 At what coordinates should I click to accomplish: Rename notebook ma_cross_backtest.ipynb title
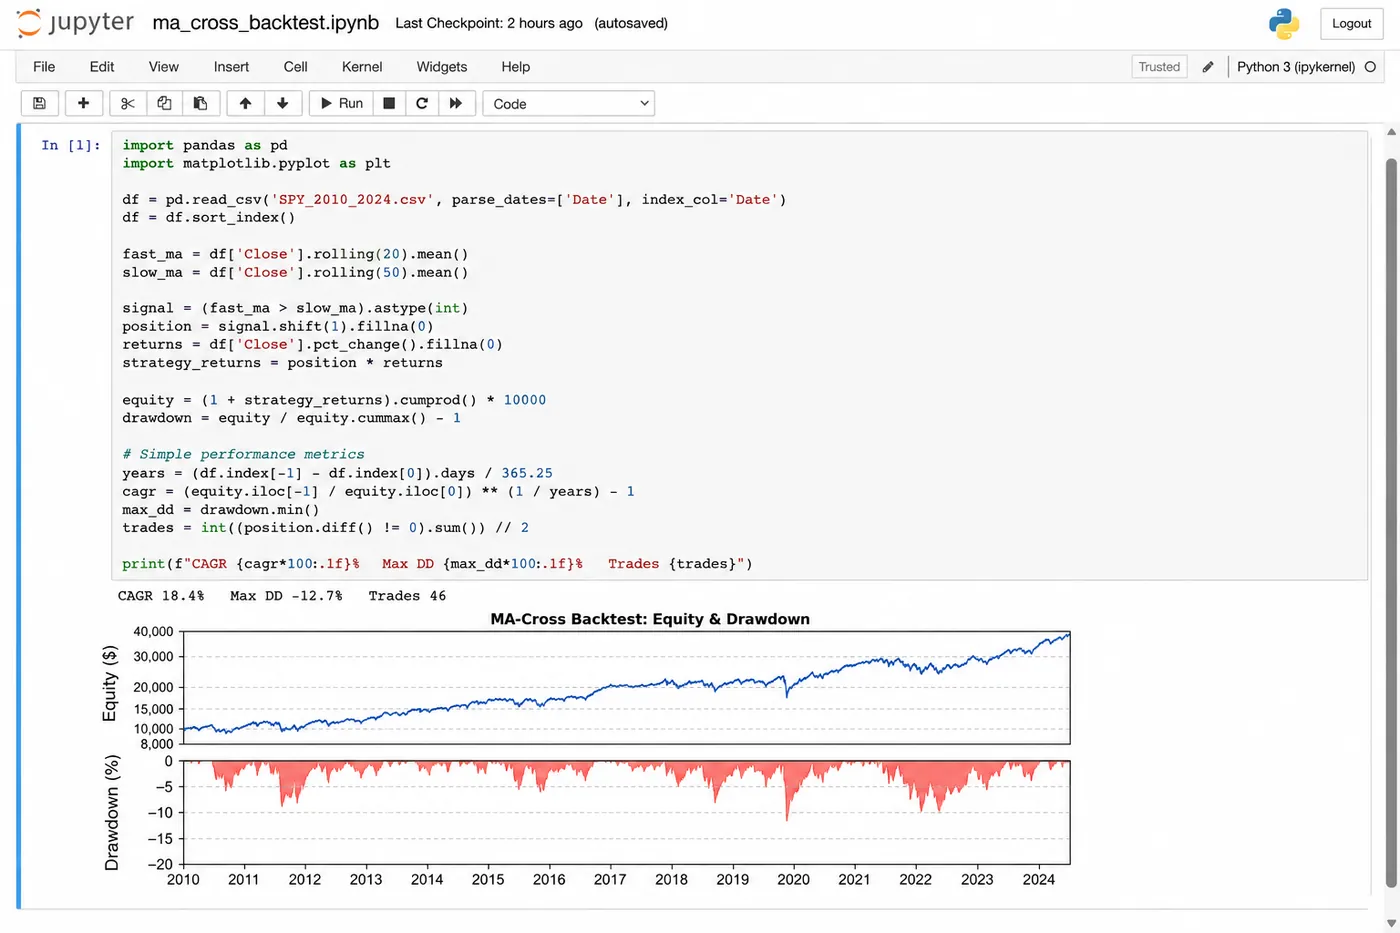coord(266,22)
